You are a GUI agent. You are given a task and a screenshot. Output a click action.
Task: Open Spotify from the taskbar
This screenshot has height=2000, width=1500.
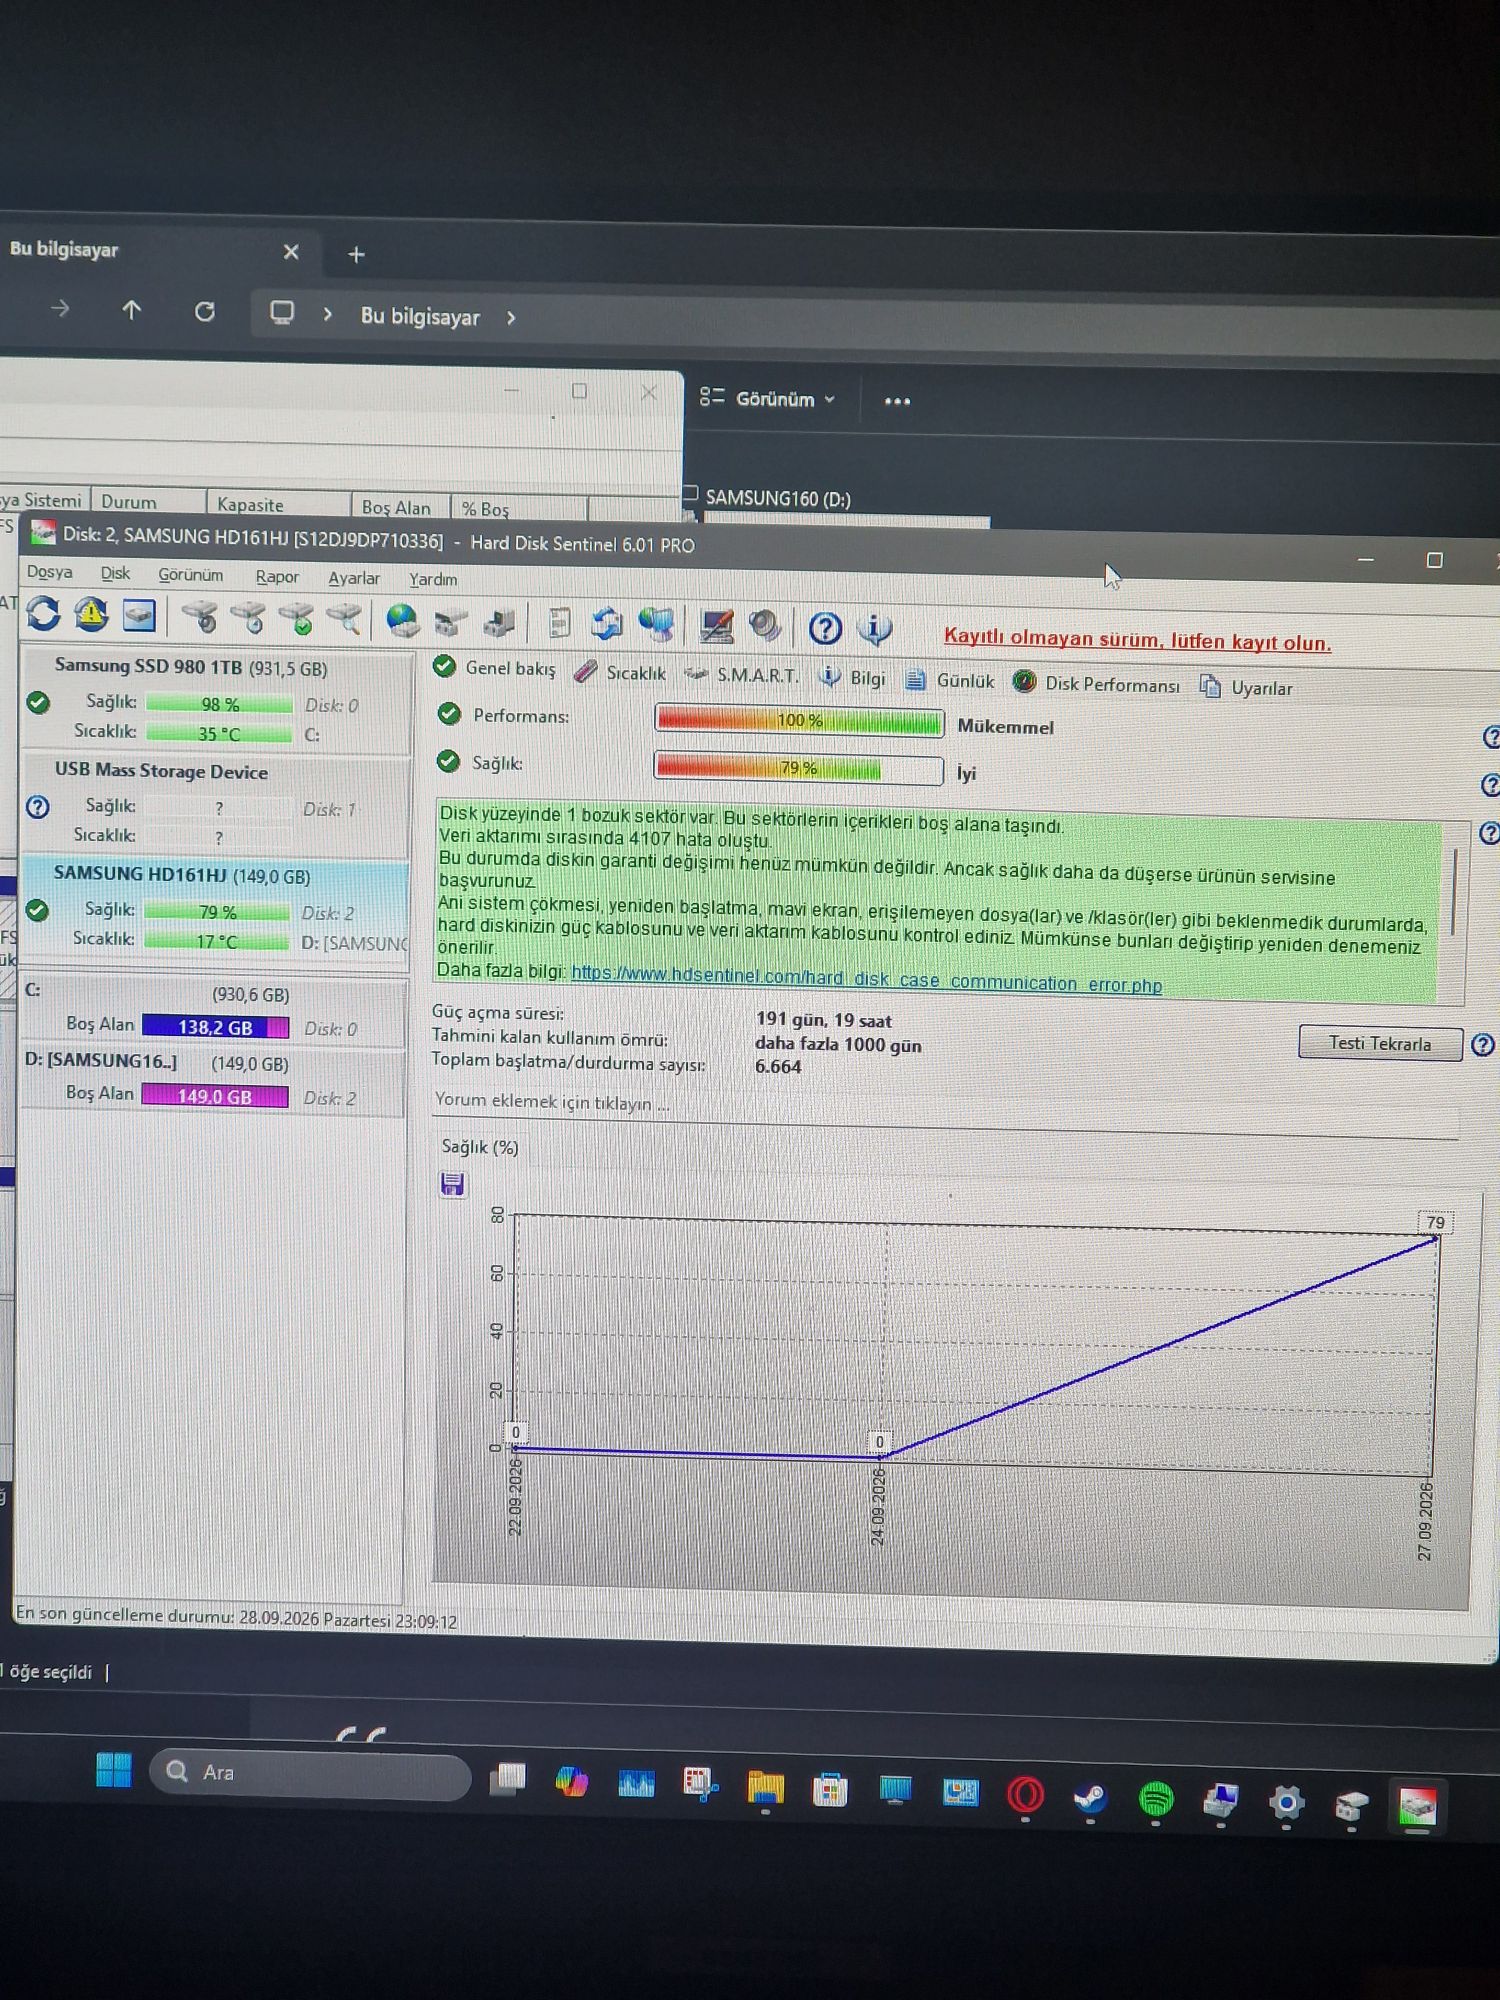(1156, 1800)
